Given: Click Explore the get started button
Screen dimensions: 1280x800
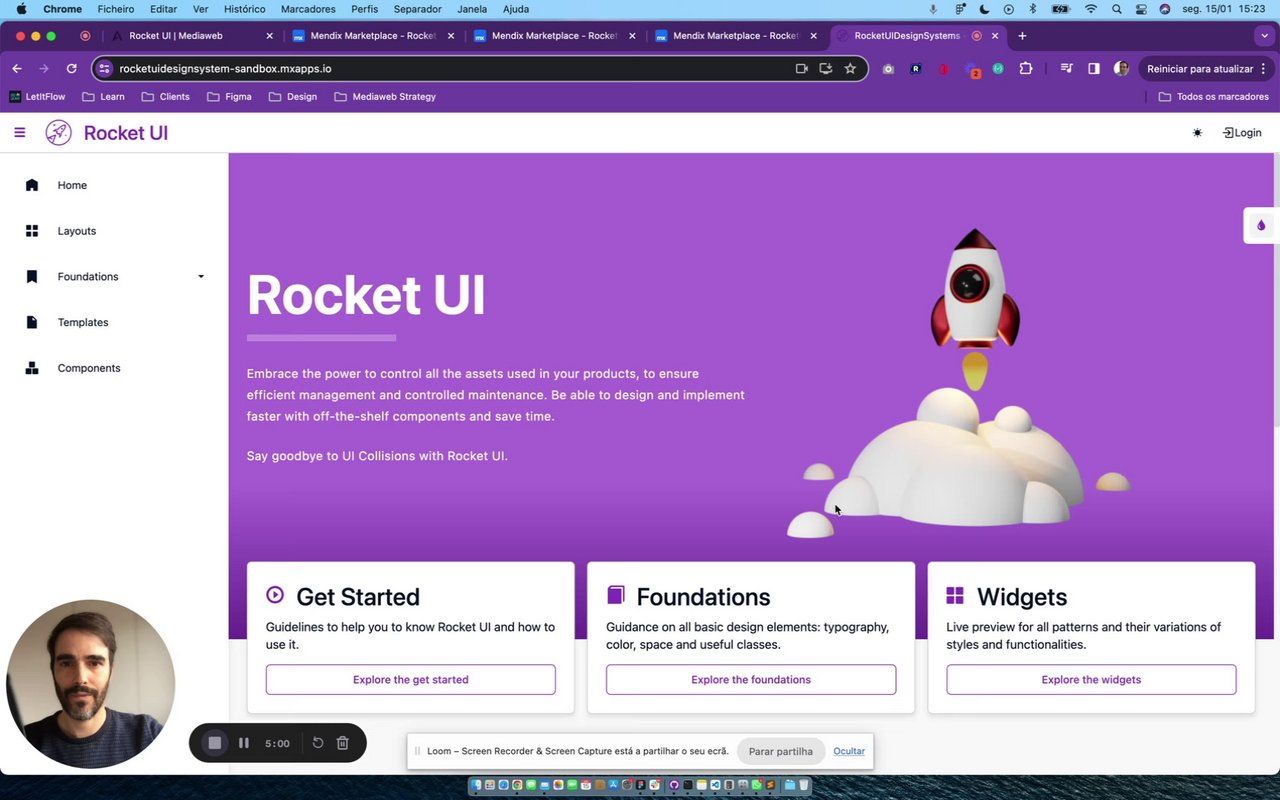Looking at the screenshot, I should (411, 679).
